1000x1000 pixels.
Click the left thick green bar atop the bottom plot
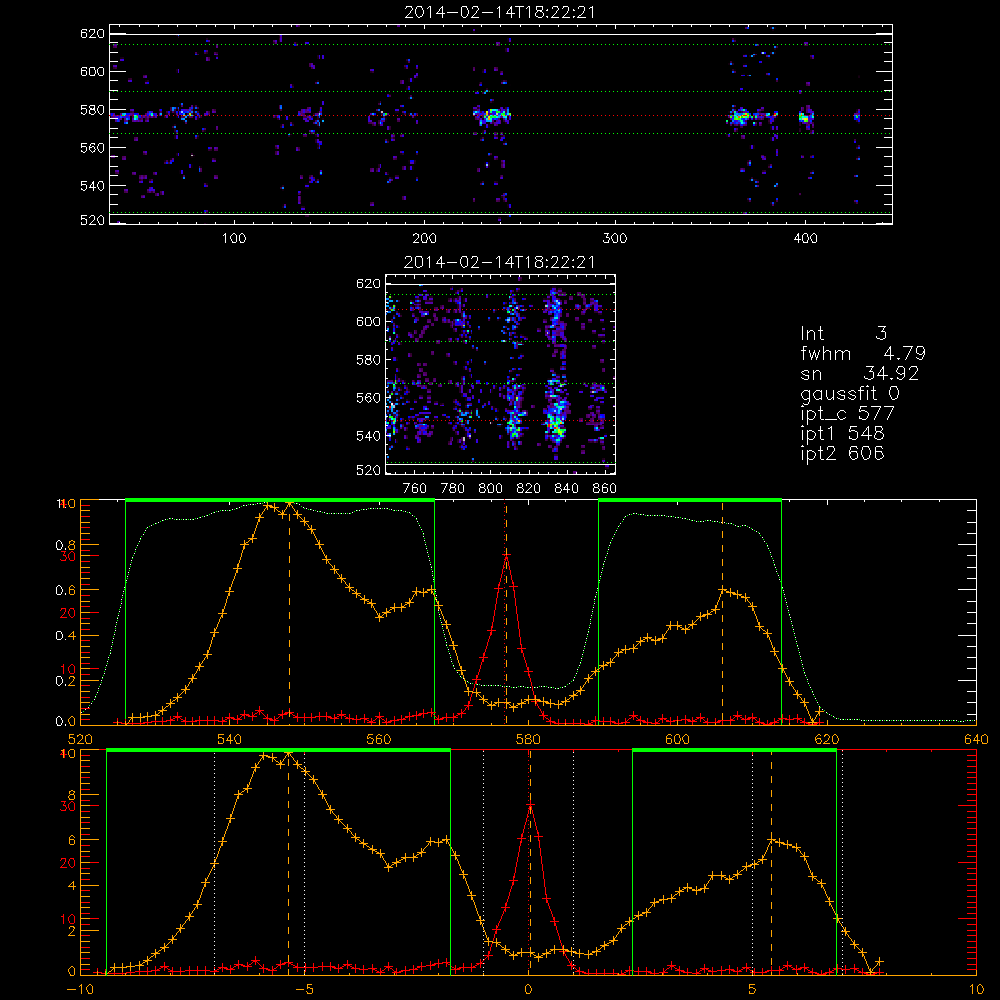[279, 751]
